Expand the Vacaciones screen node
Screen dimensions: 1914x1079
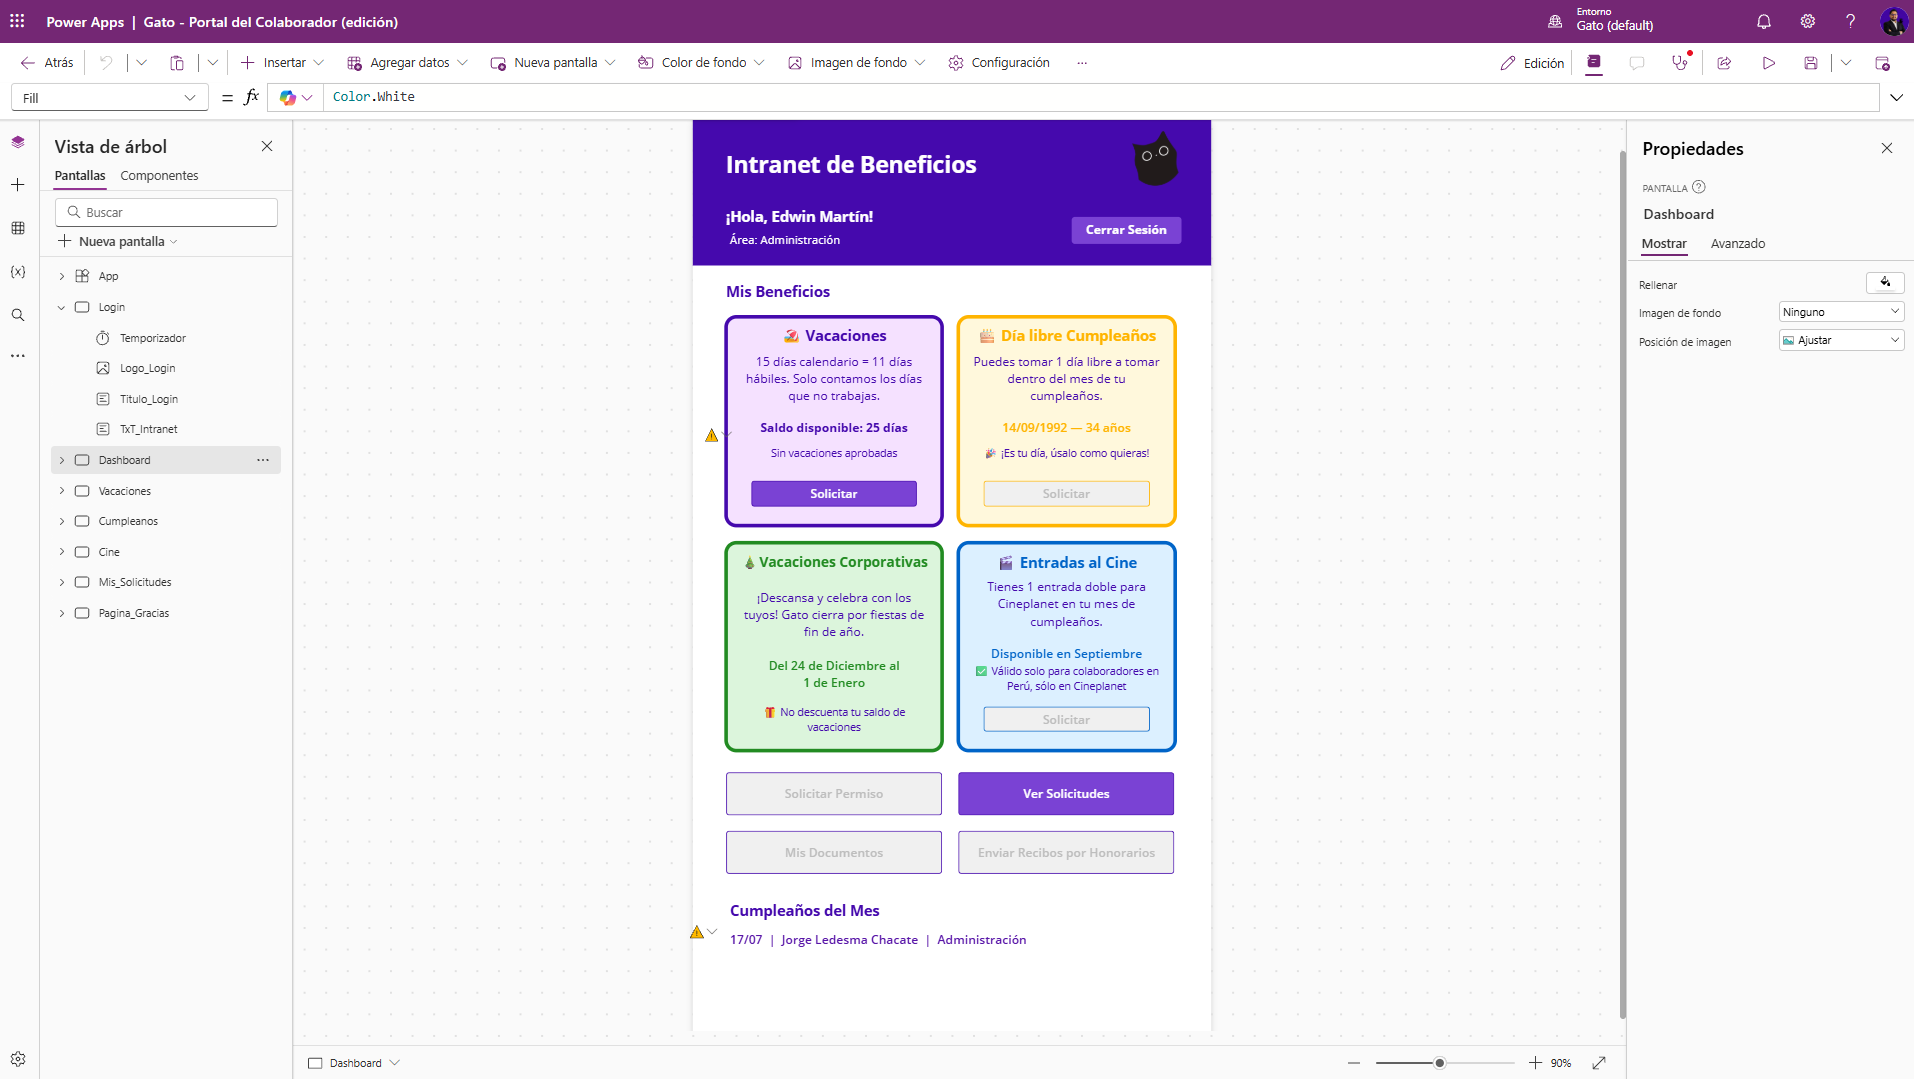[x=62, y=491]
